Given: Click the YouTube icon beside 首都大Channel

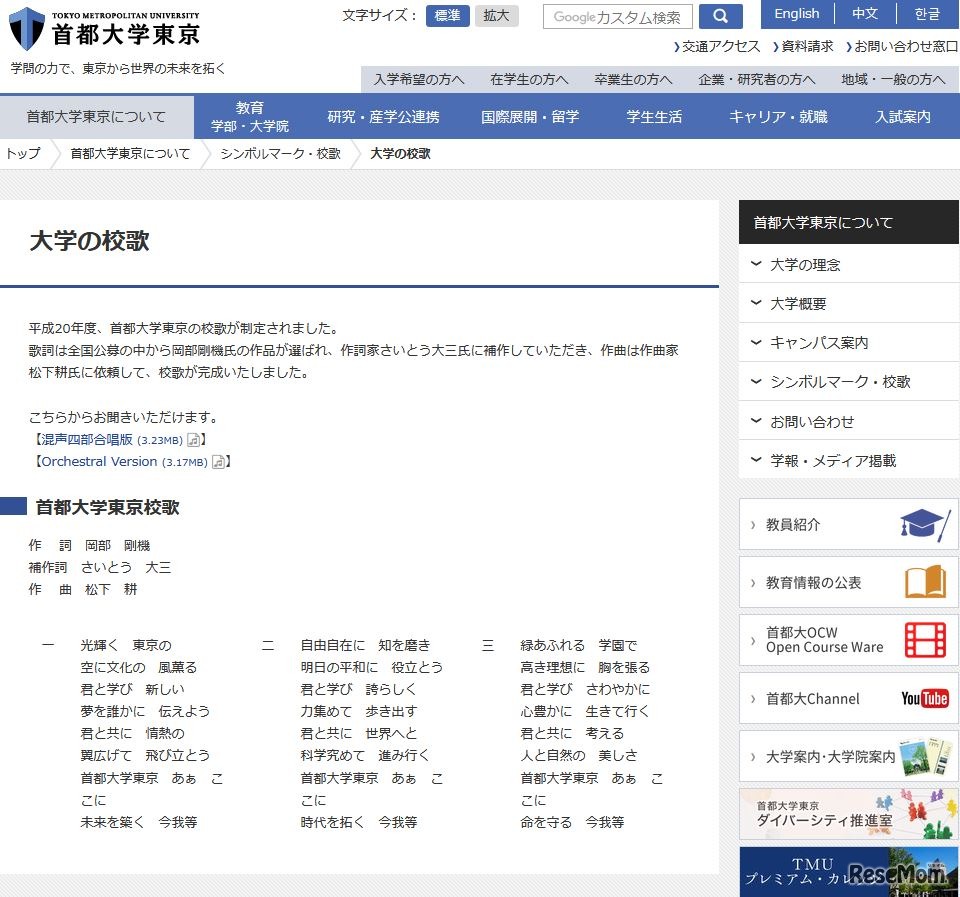Looking at the screenshot, I should [924, 698].
